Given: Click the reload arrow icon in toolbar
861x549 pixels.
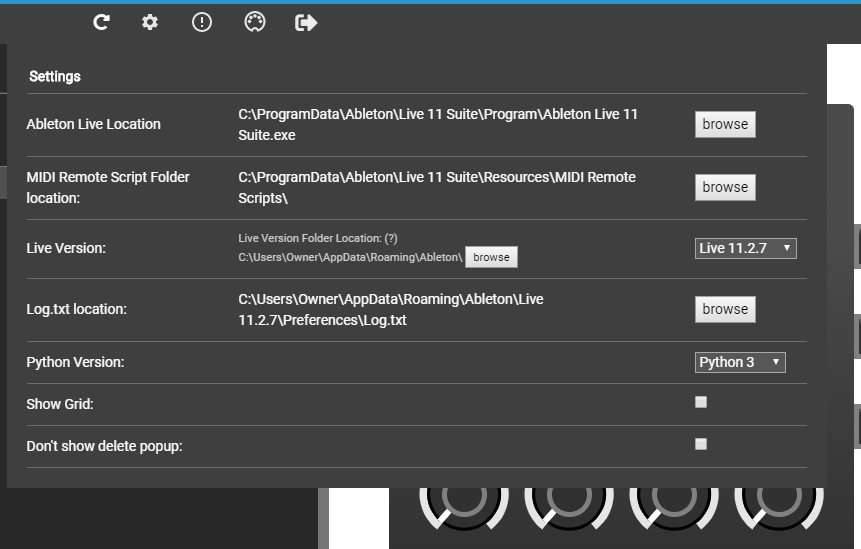Looking at the screenshot, I should pos(101,22).
